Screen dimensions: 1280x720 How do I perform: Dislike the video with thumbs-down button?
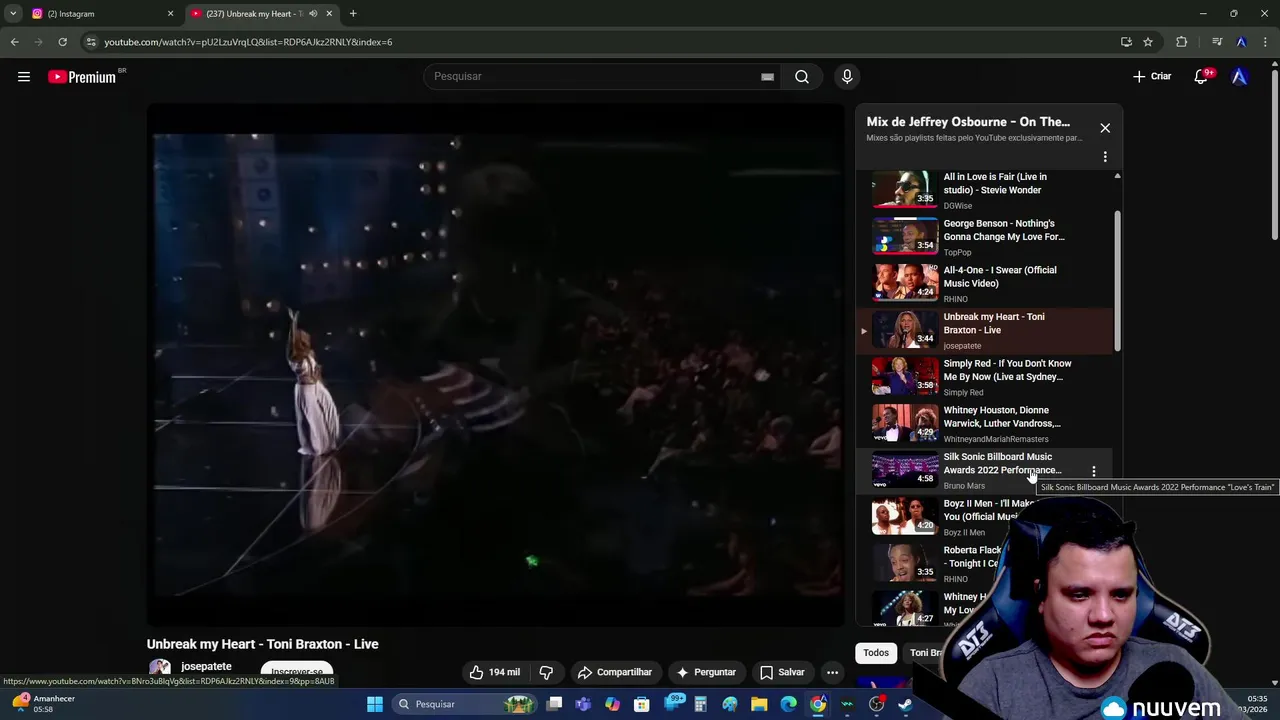coord(546,672)
